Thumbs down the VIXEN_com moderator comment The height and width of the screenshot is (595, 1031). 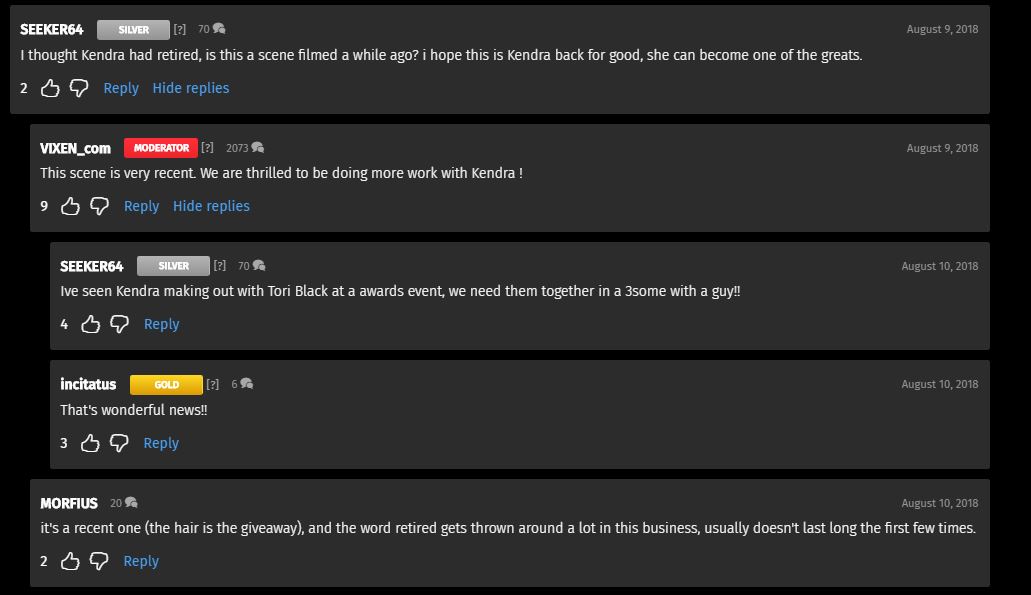coord(99,206)
